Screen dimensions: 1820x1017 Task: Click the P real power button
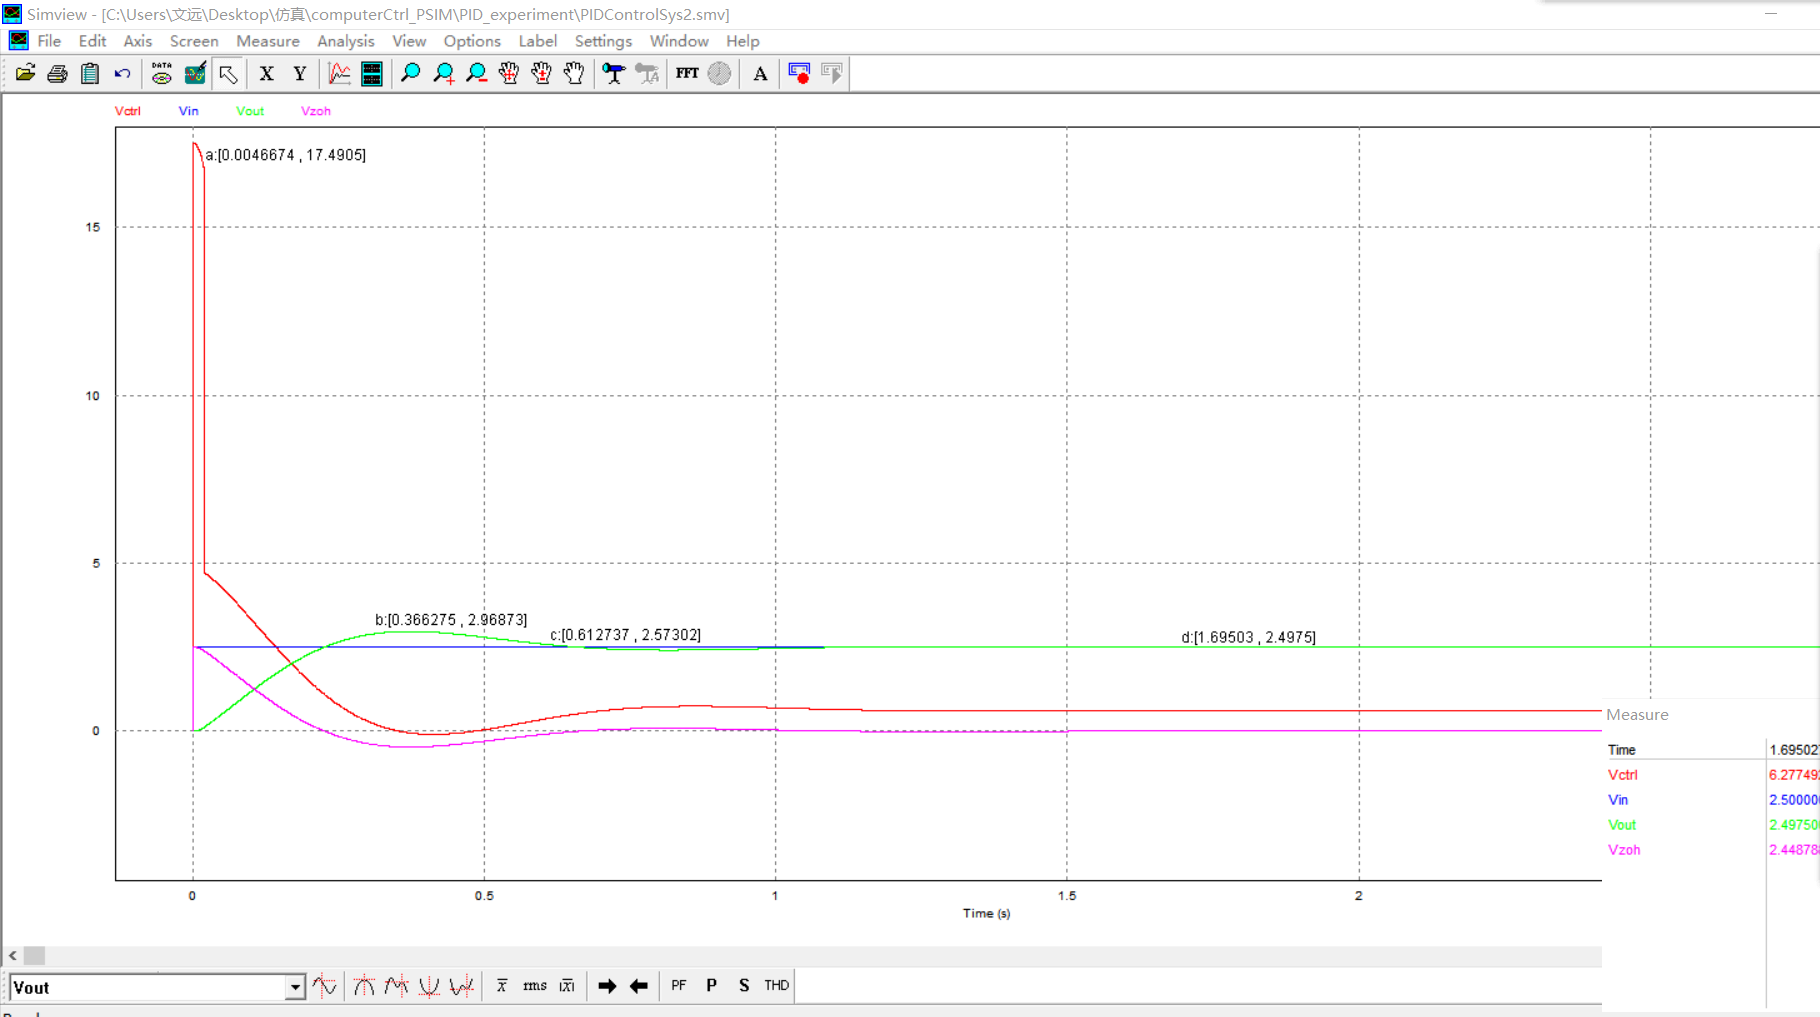click(711, 986)
